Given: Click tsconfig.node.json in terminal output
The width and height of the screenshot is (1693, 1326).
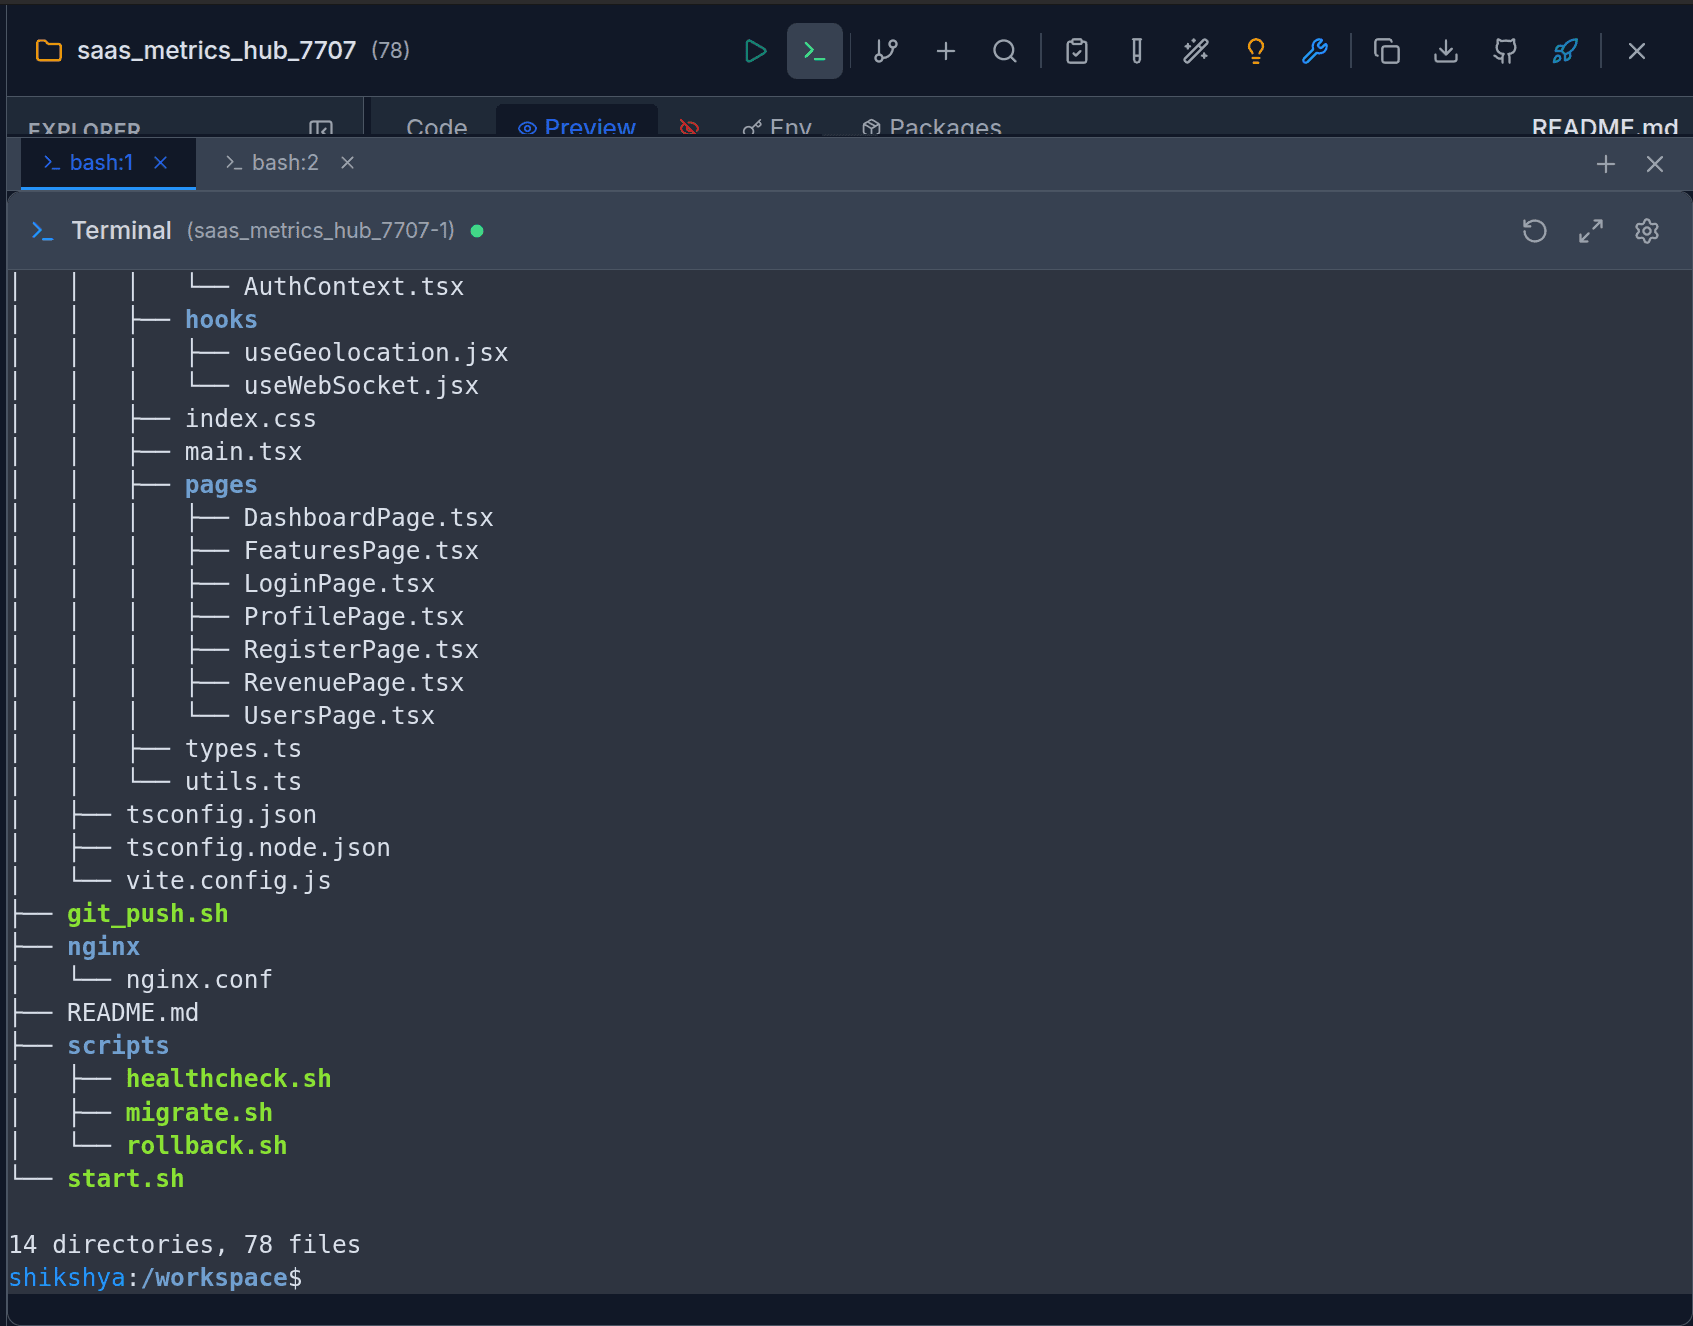Looking at the screenshot, I should point(258,848).
